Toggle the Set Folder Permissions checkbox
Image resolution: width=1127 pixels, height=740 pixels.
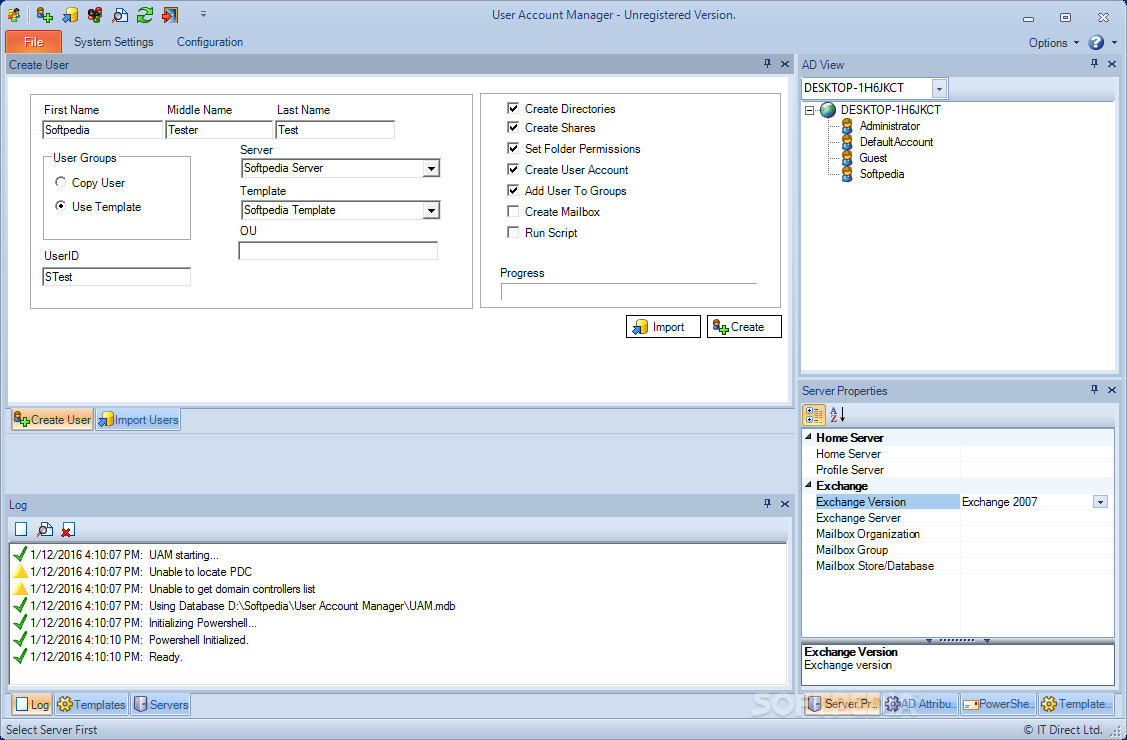[513, 148]
